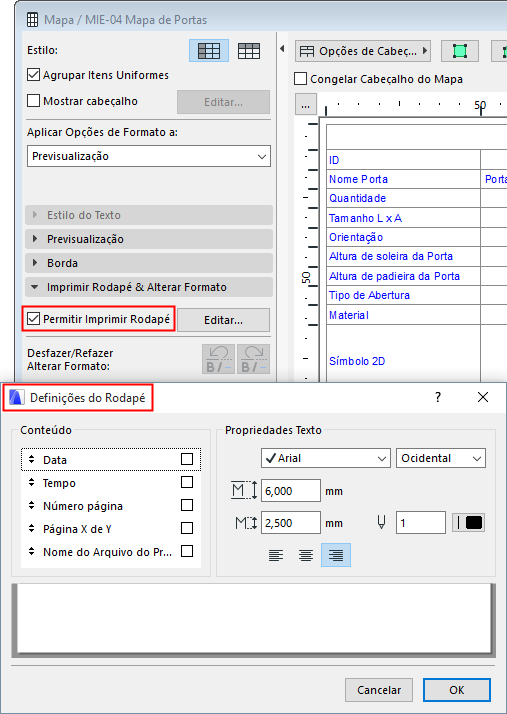Confirm footer settings with OK
This screenshot has width=507, height=714.
coord(457,690)
